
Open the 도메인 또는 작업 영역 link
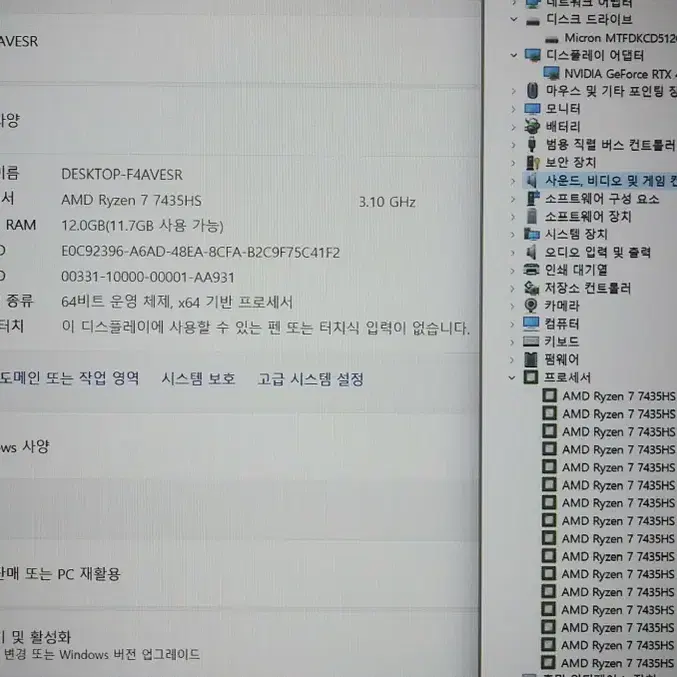point(70,378)
